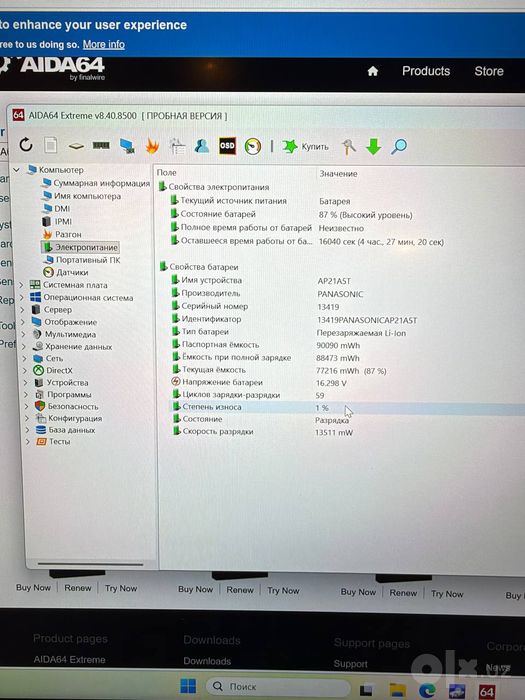Open More info link in cookie banner
The image size is (525, 700).
click(104, 45)
